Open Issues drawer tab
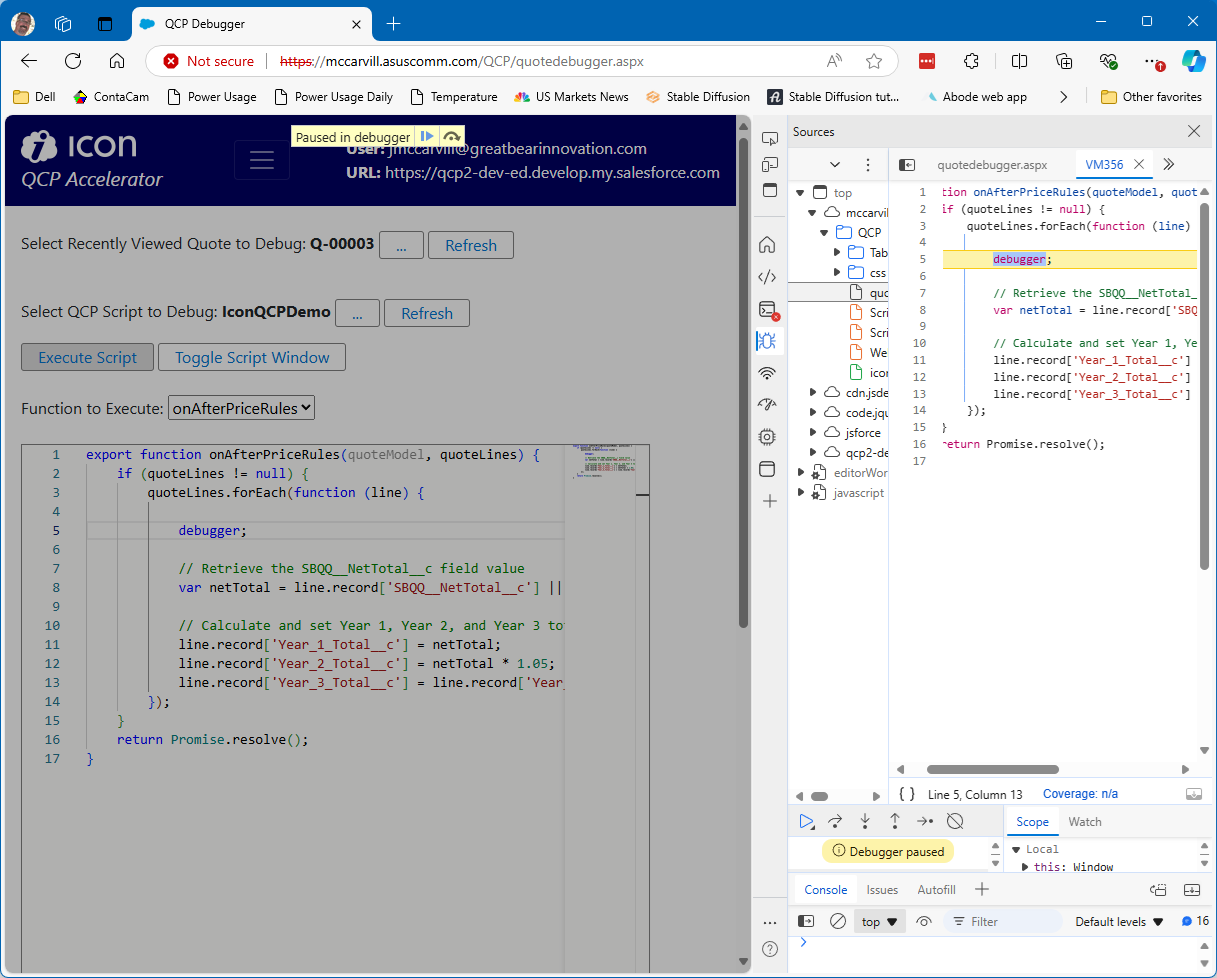Viewport: 1217px width, 978px height. click(882, 889)
